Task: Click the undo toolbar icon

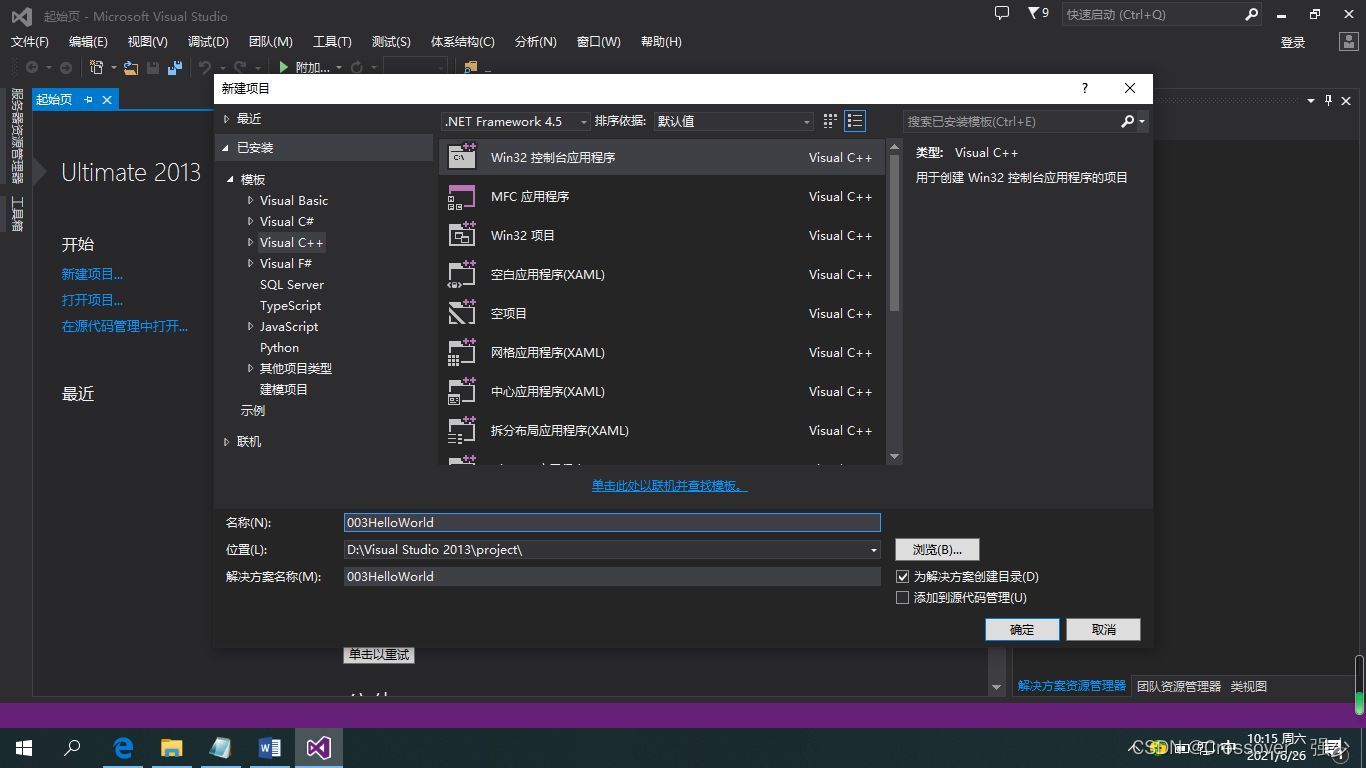Action: tap(205, 67)
